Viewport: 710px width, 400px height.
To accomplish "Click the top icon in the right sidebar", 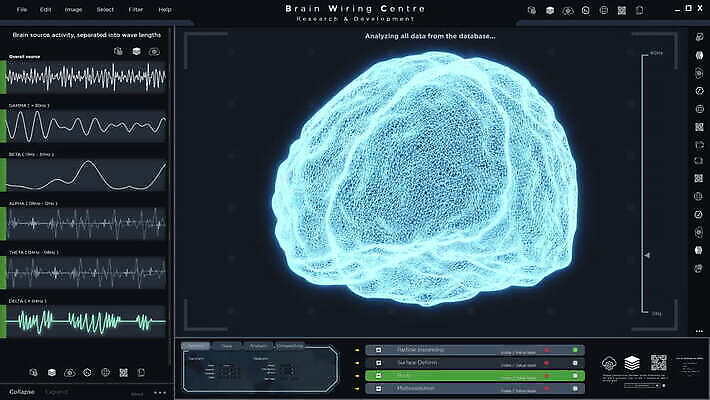I will click(698, 38).
